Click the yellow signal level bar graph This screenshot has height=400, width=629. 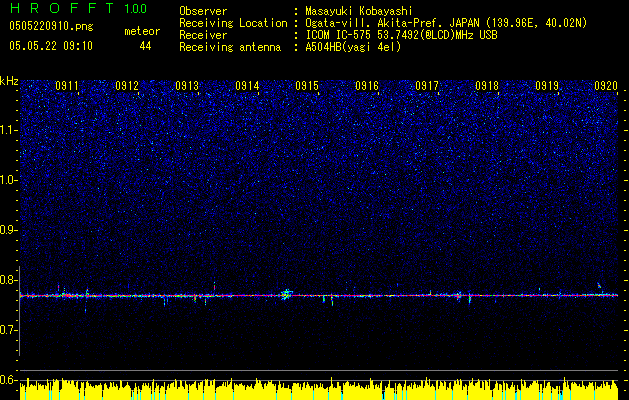319,389
